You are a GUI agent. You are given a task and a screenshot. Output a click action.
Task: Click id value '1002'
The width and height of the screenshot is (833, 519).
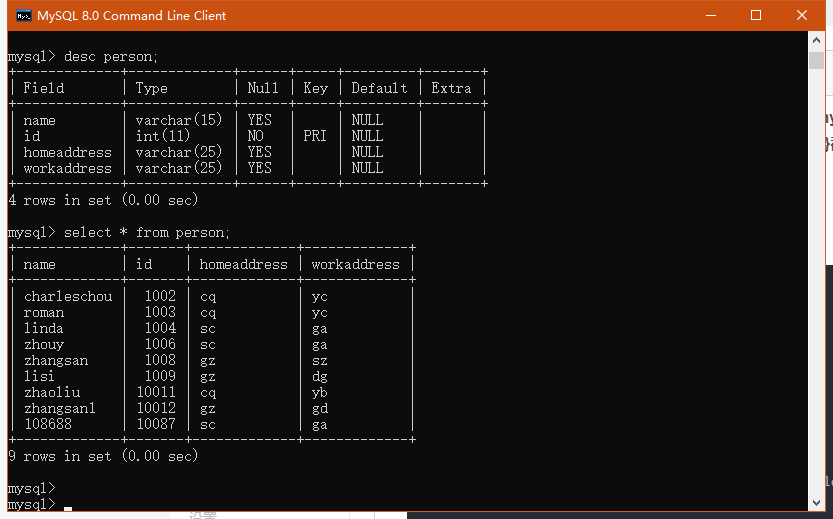160,296
